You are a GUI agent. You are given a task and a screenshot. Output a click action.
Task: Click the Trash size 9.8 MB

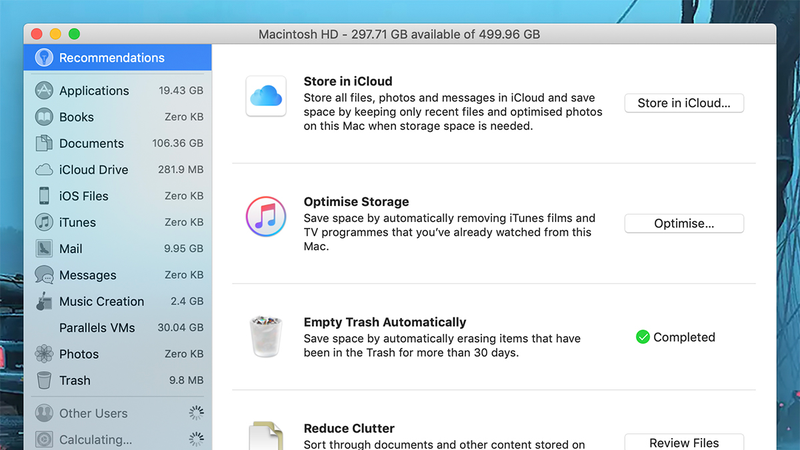[186, 380]
